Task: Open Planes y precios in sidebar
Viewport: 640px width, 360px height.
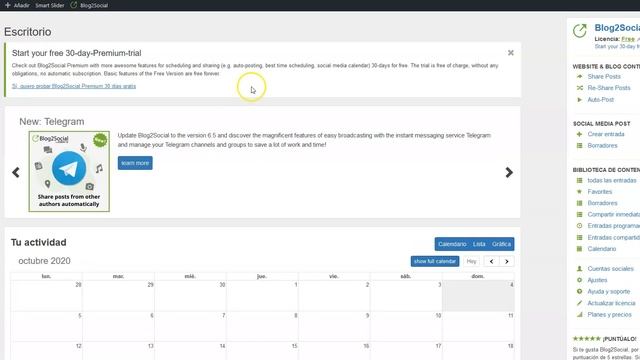Action: coord(609,314)
